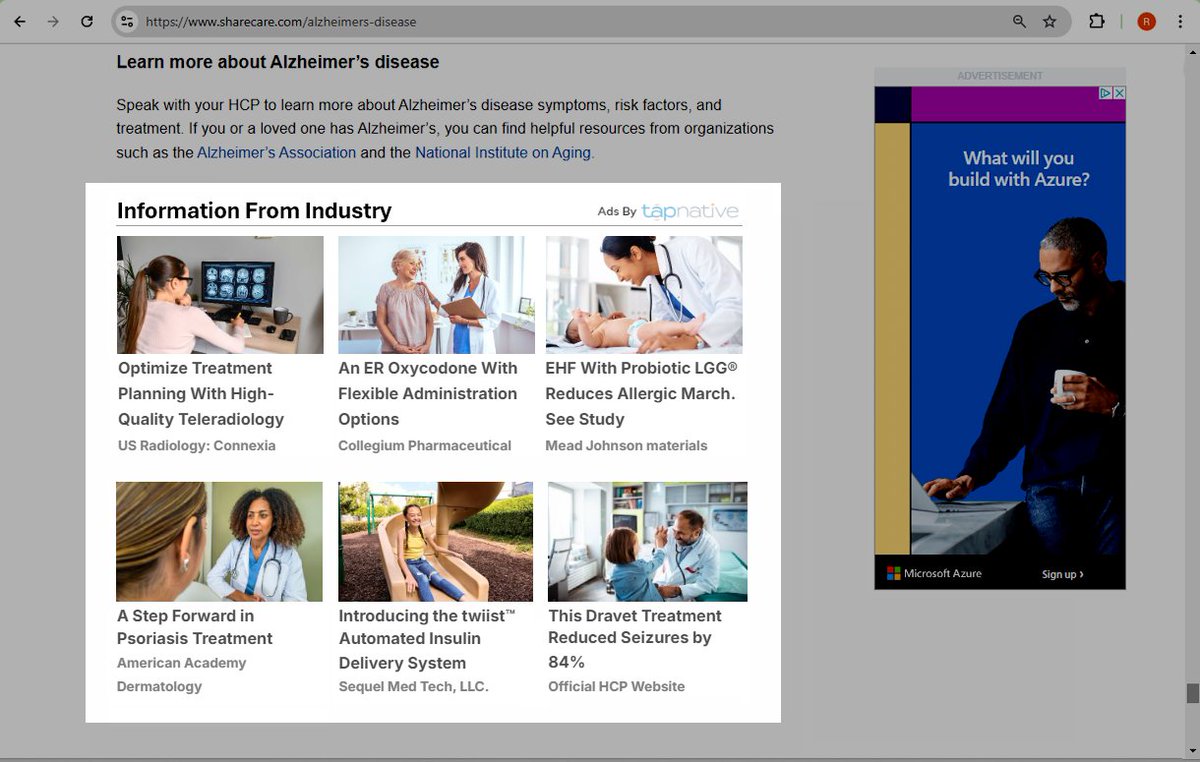Open the National Institute on Aging link
1200x762 pixels.
[x=504, y=153]
